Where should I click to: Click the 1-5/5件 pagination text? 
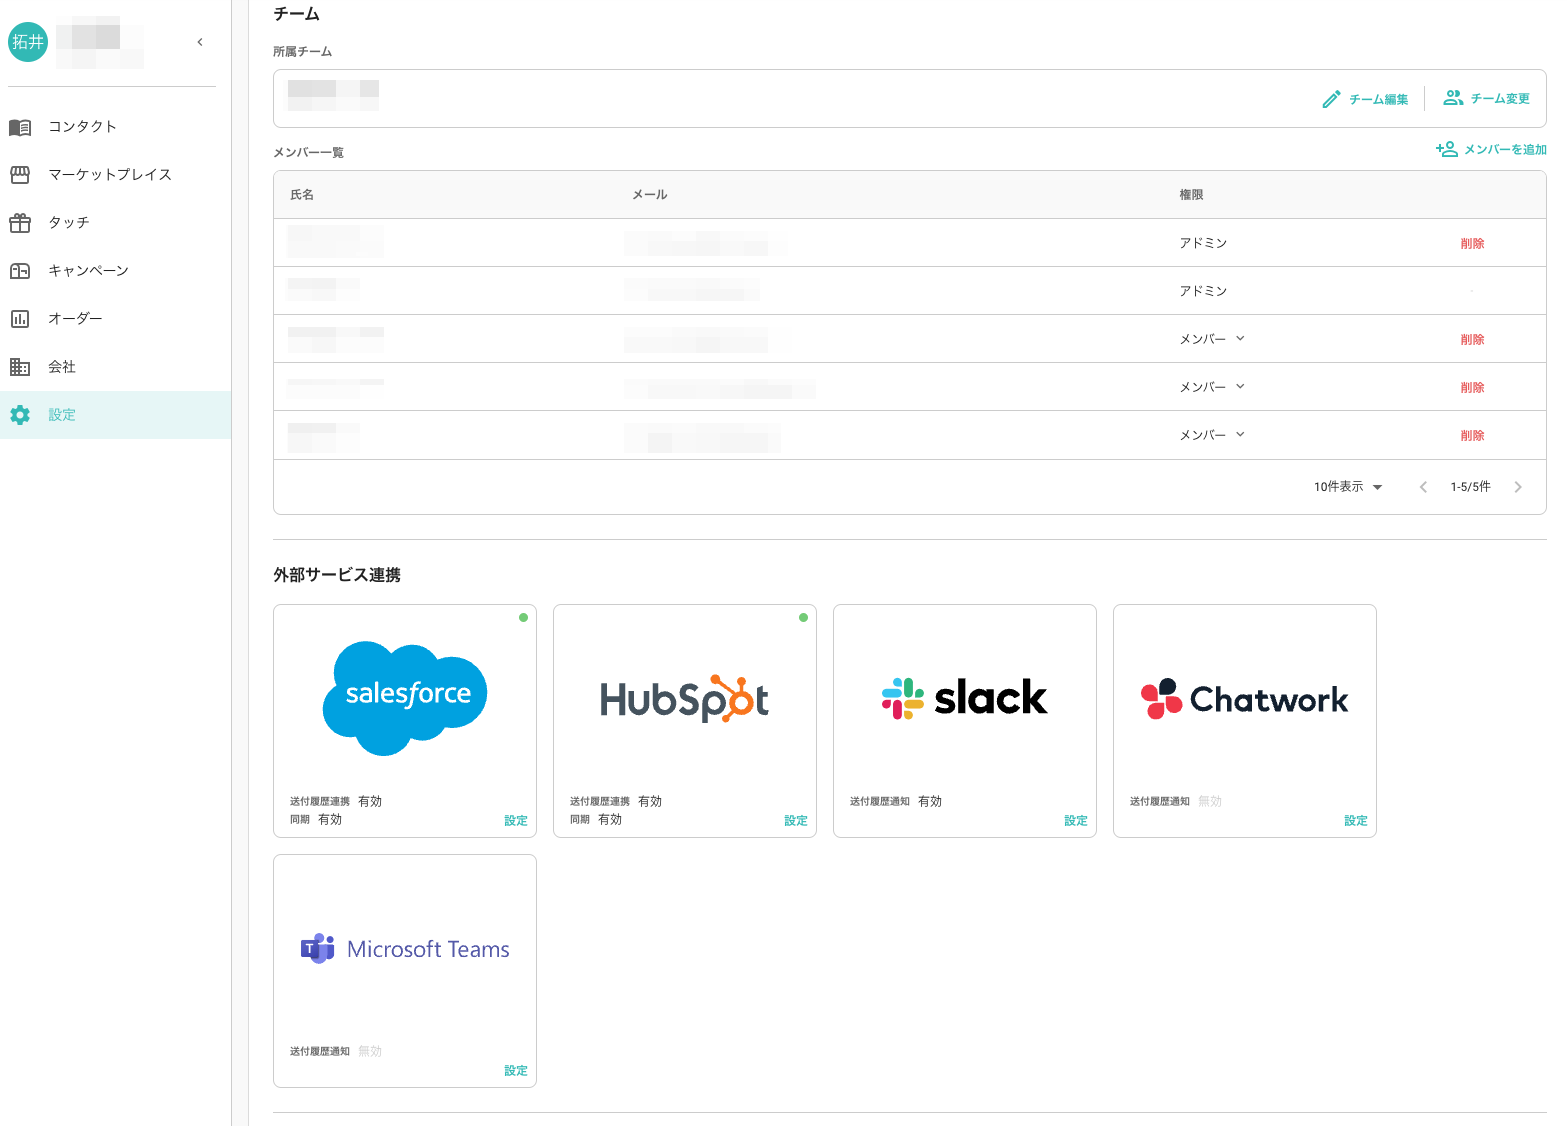(1470, 487)
